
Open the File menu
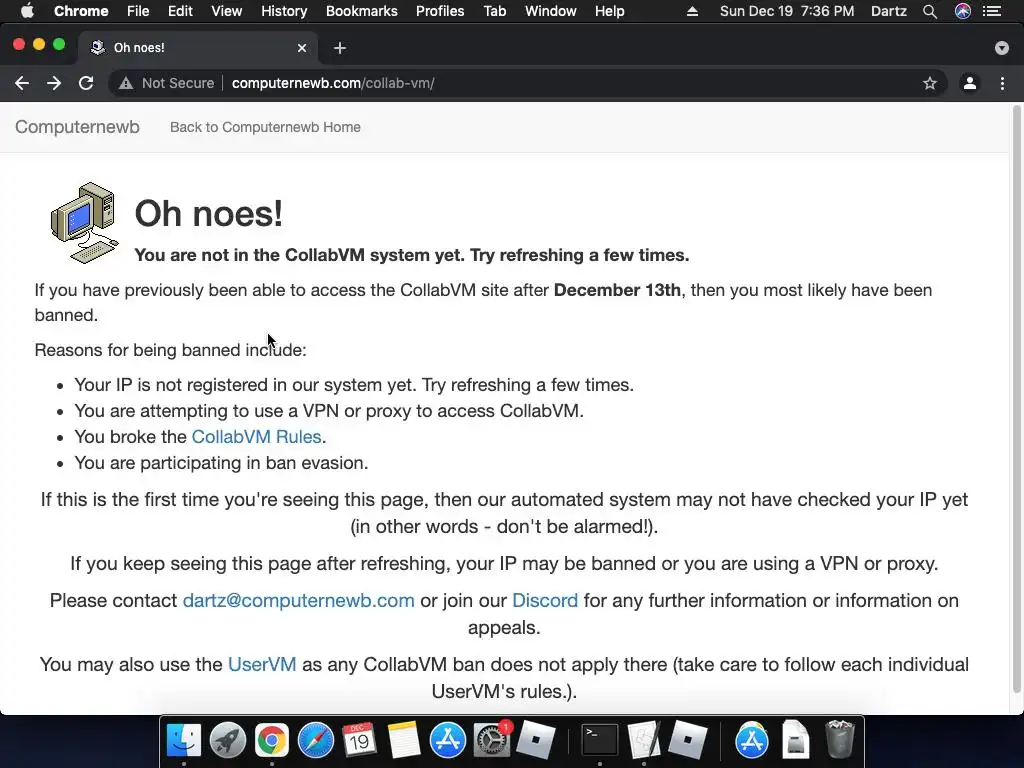138,11
